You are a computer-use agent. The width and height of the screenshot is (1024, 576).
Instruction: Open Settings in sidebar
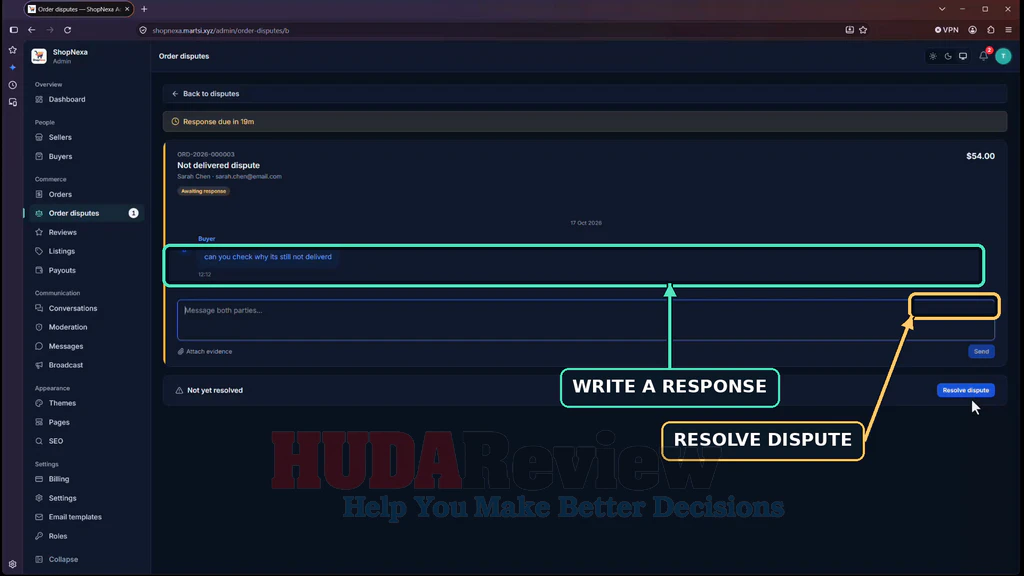point(63,498)
